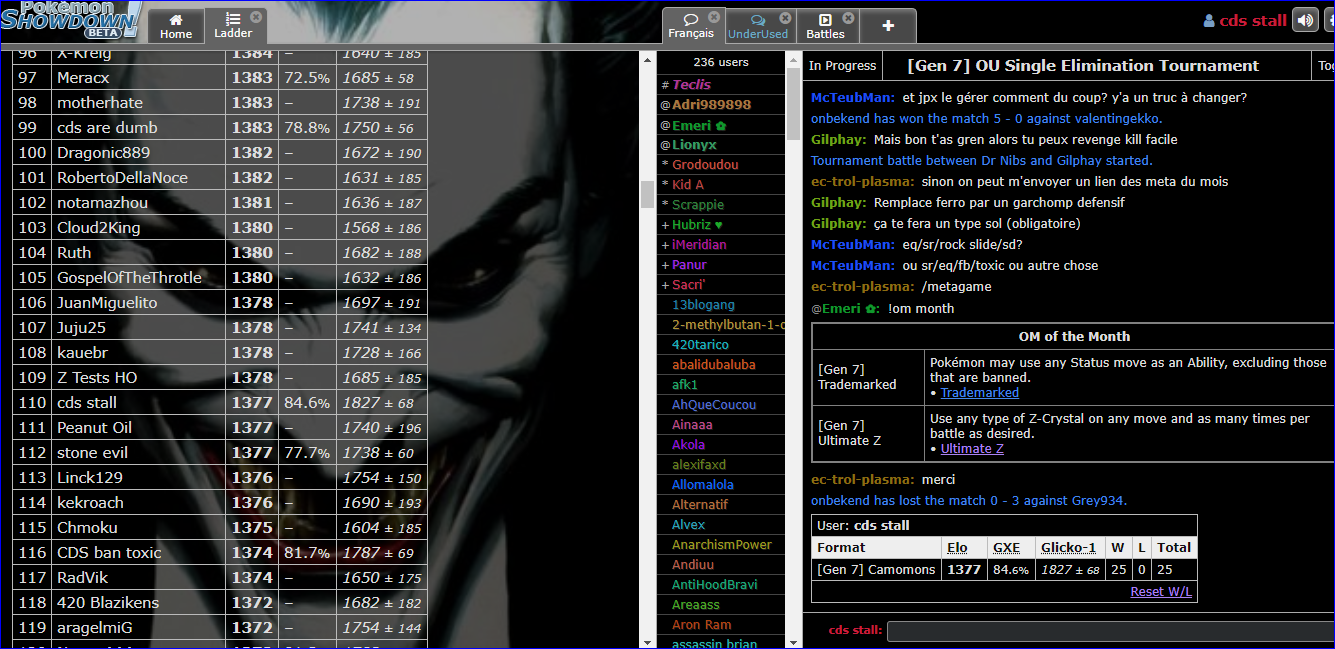1335x649 pixels.
Task: Click the motherhate ladder row
Action: (x=220, y=103)
